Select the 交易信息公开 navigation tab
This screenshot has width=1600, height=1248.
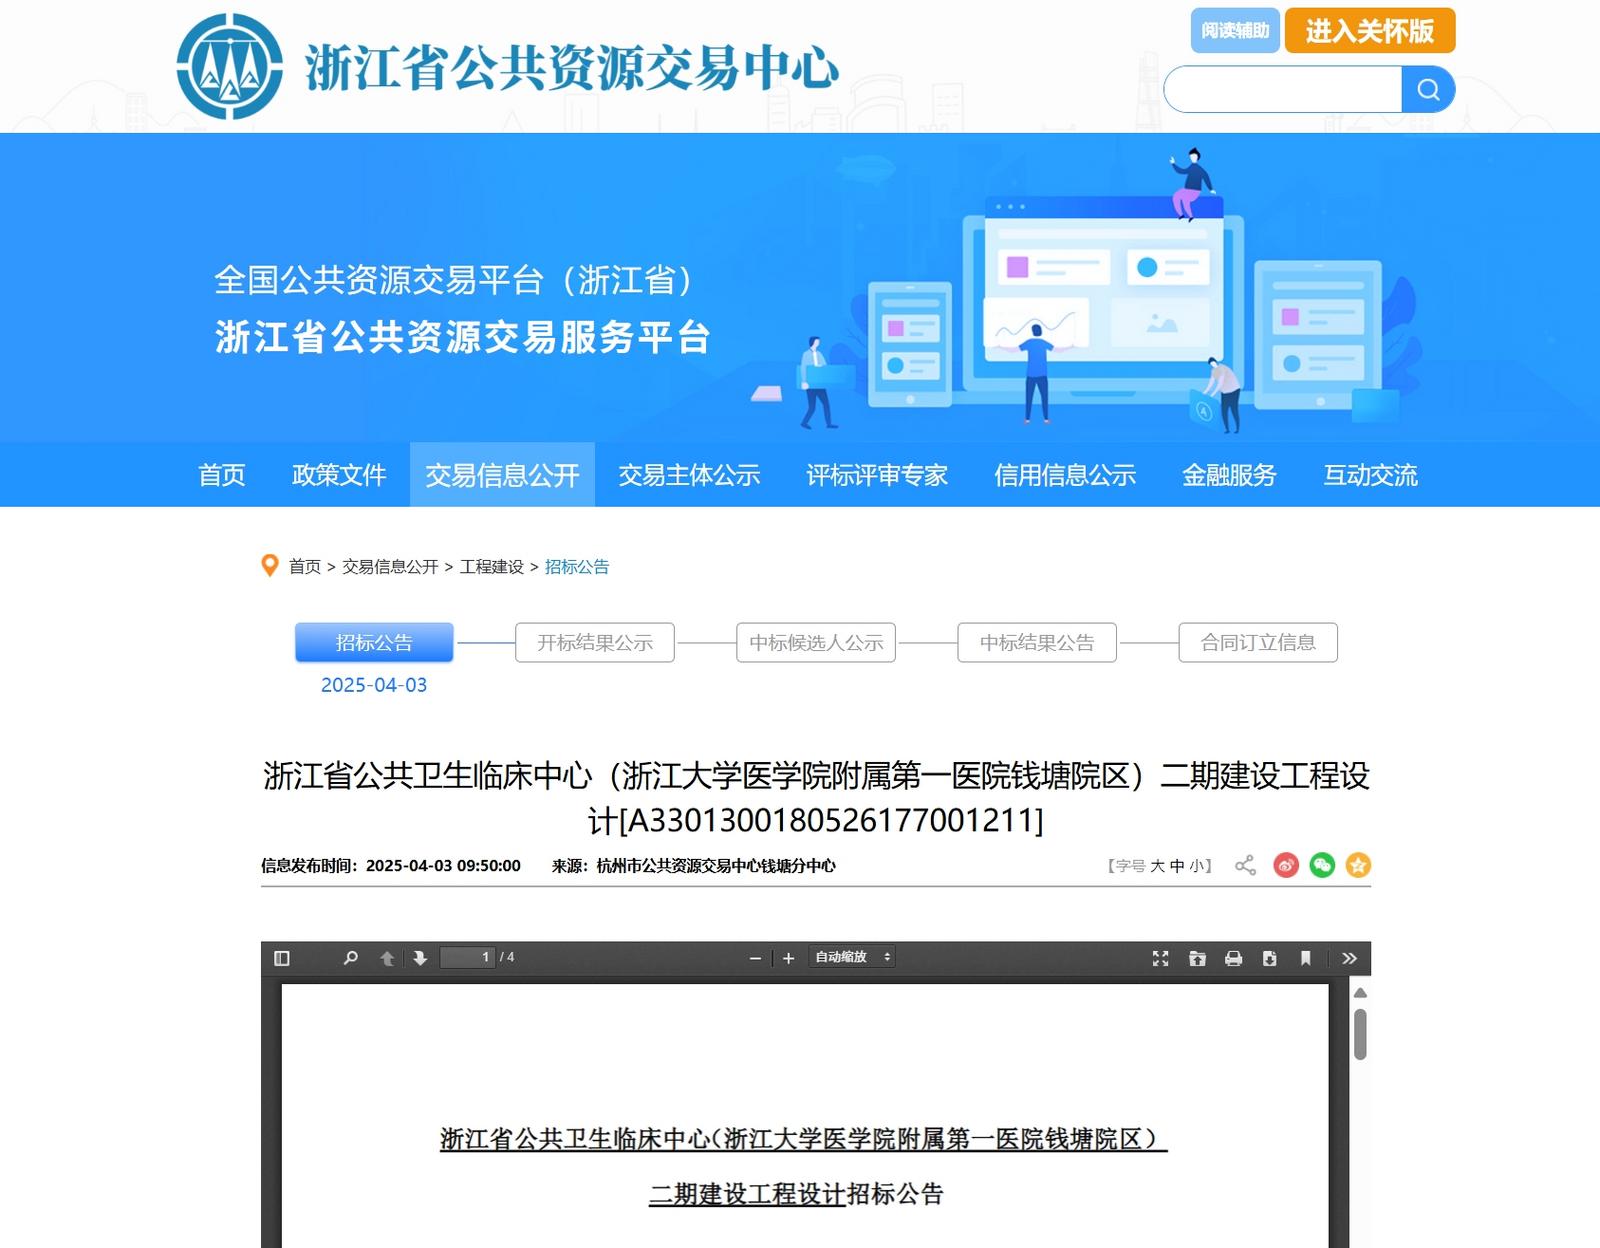tap(502, 475)
